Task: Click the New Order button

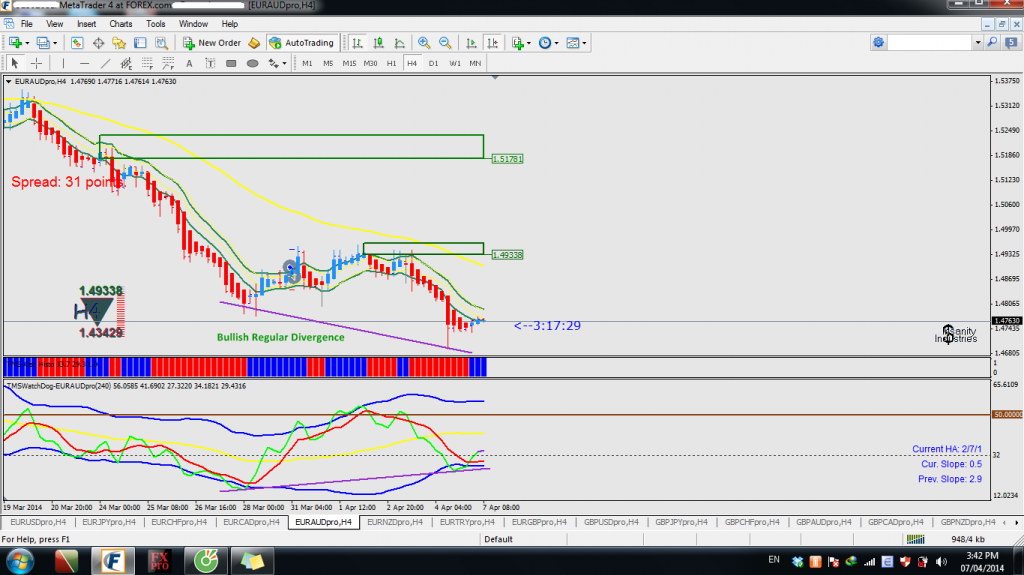Action: coord(212,42)
